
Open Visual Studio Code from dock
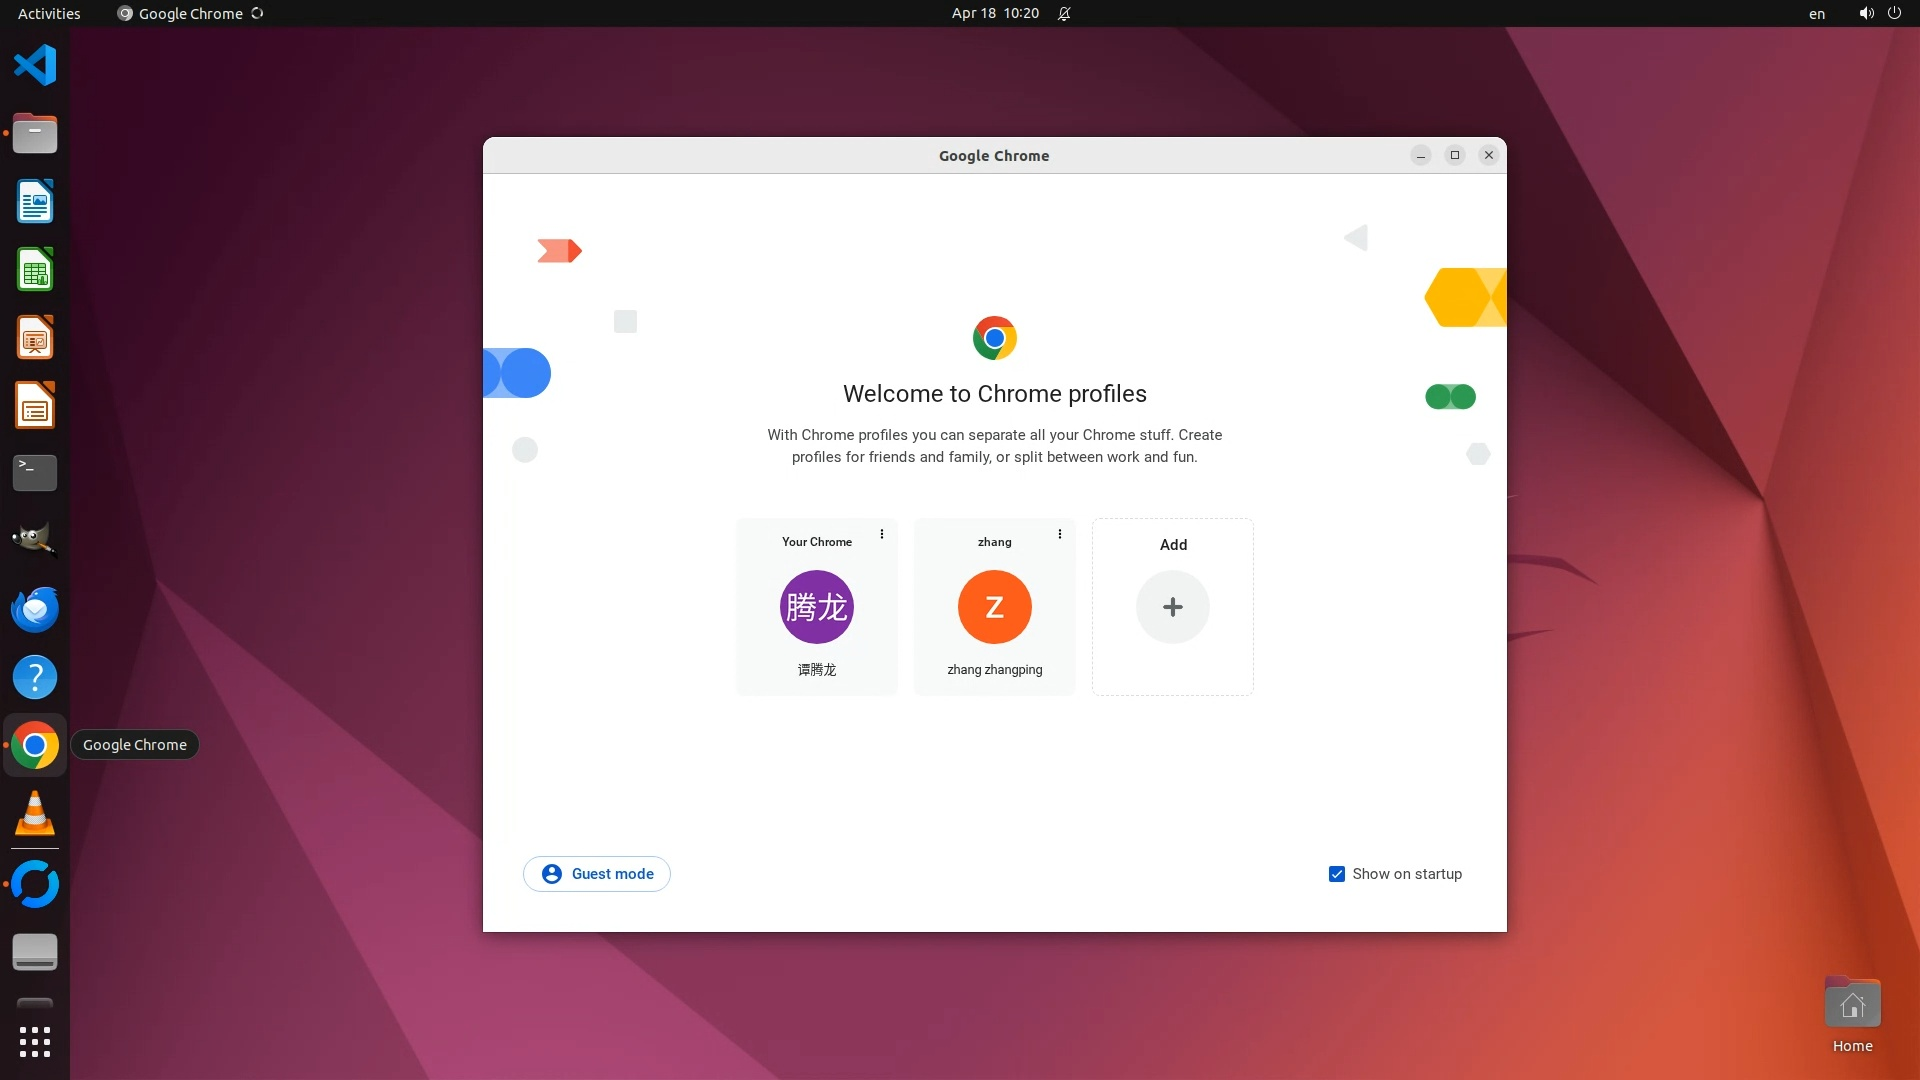coord(35,66)
